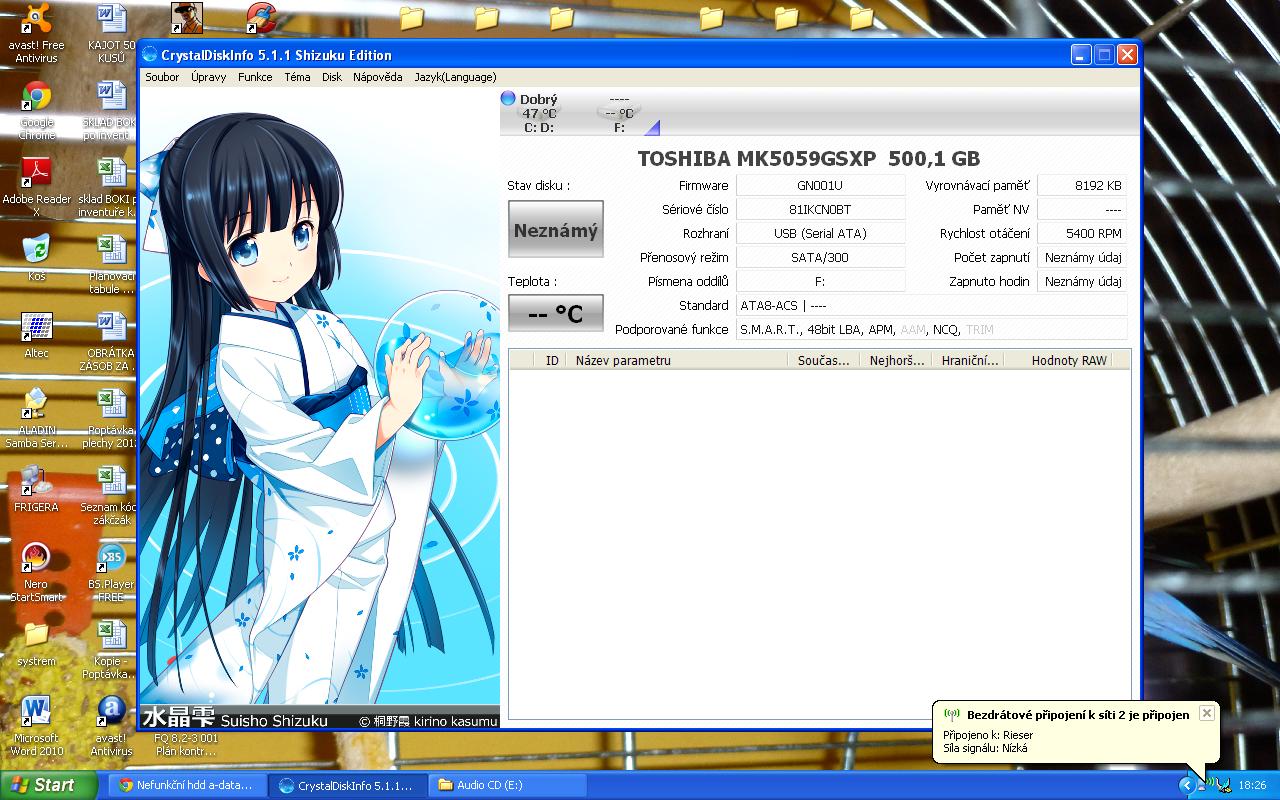Open BS.Player FREE shortcut
Image resolution: width=1280 pixels, height=800 pixels.
(111, 572)
